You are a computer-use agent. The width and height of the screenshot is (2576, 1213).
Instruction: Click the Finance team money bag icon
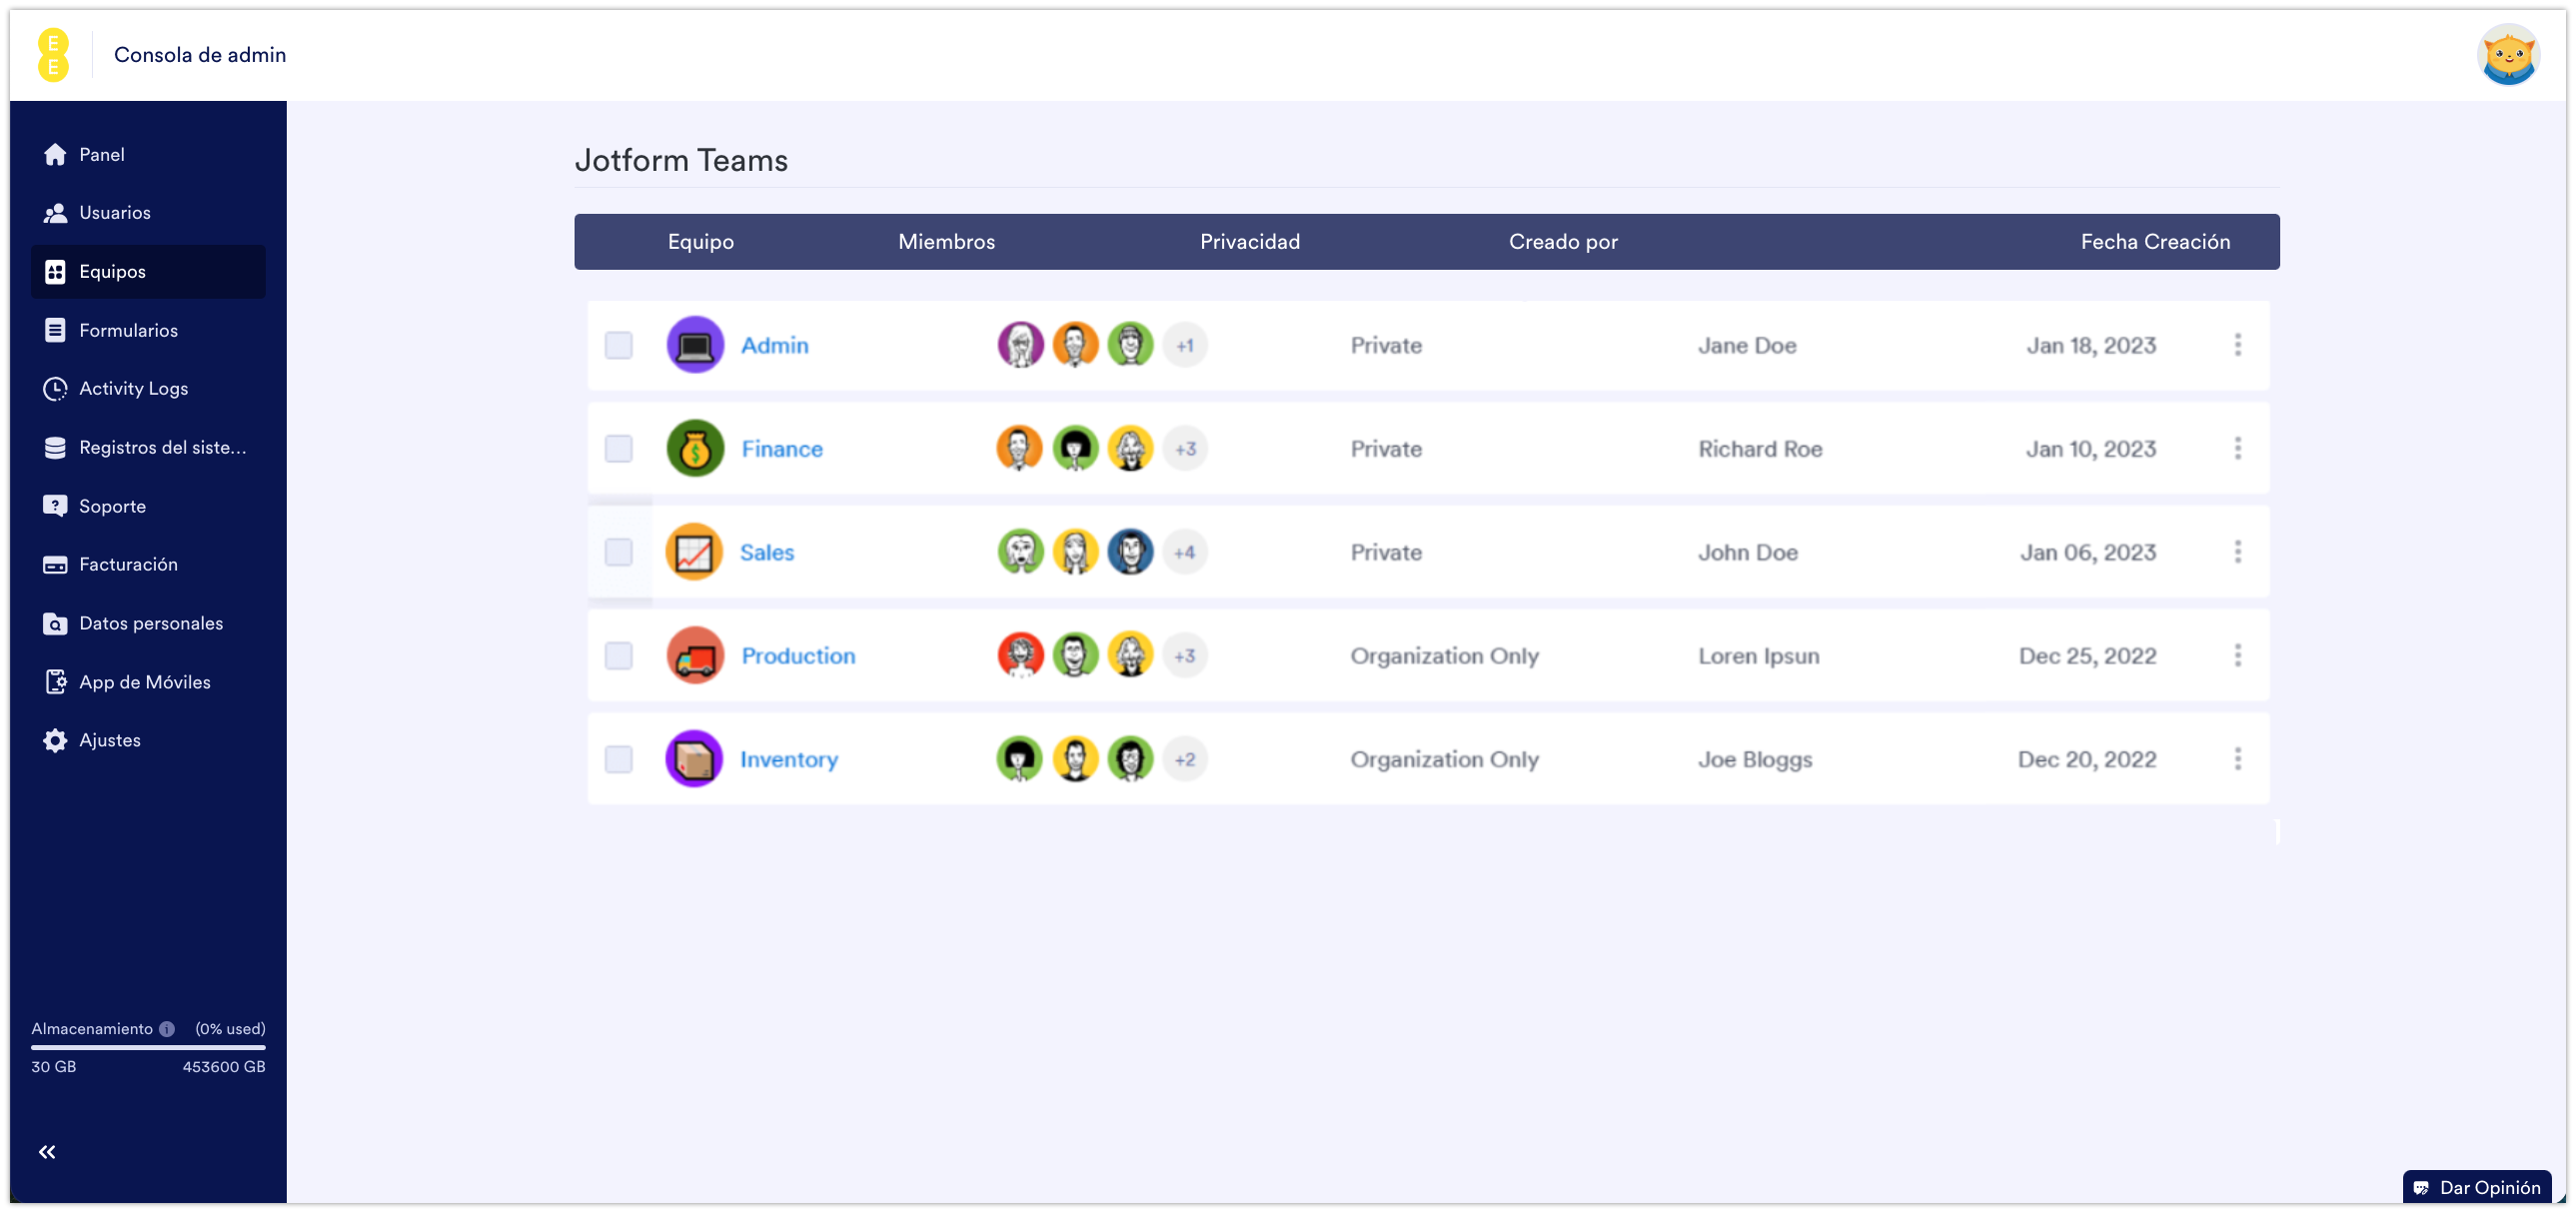point(695,449)
